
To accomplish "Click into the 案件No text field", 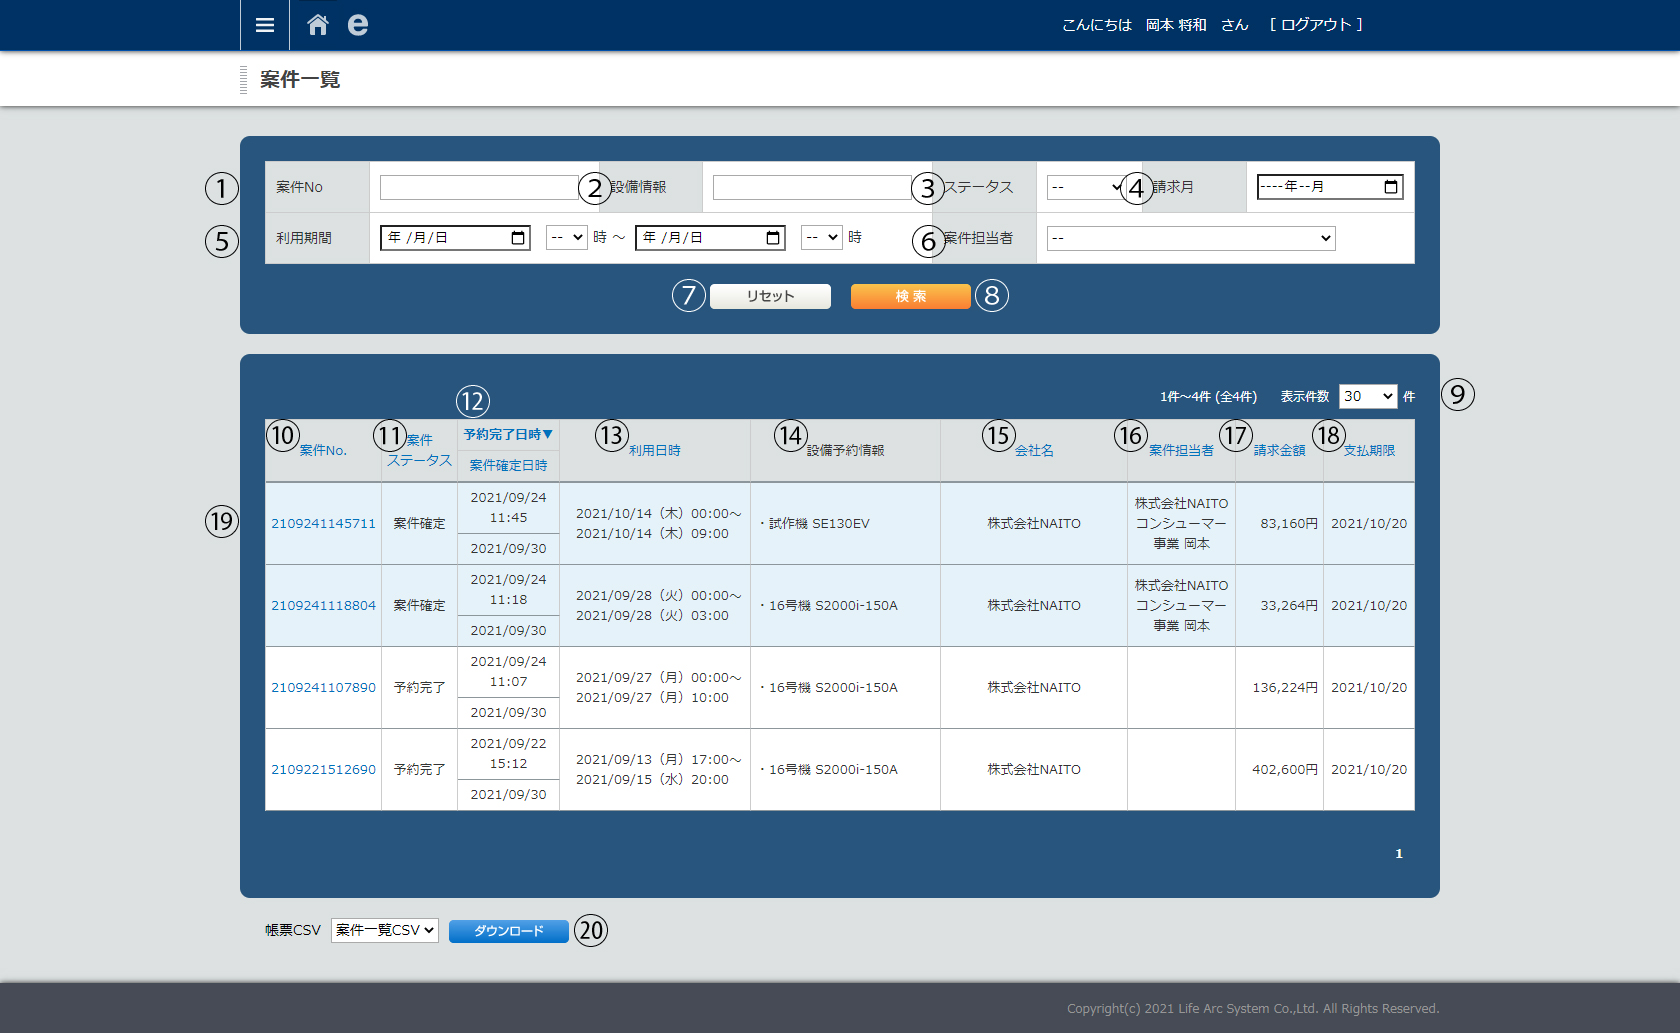I will tap(478, 188).
